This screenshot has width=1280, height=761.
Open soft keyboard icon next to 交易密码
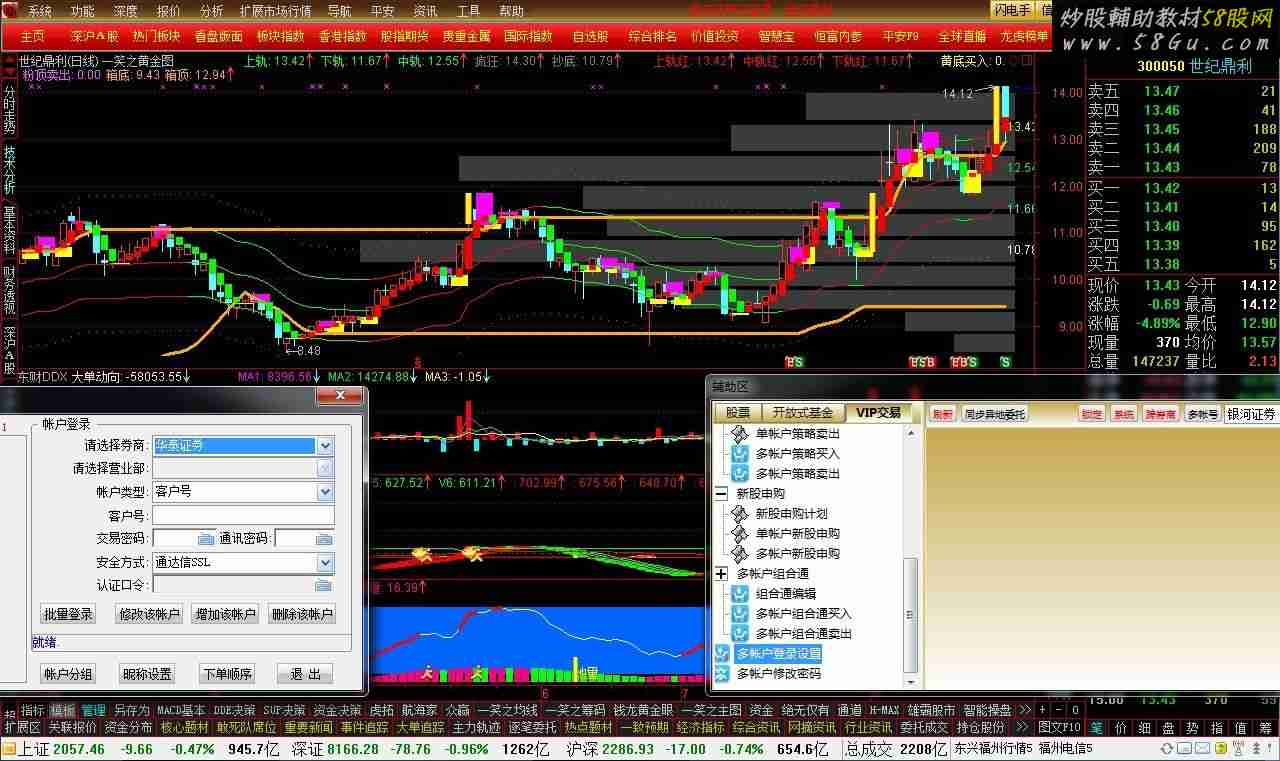(x=206, y=539)
